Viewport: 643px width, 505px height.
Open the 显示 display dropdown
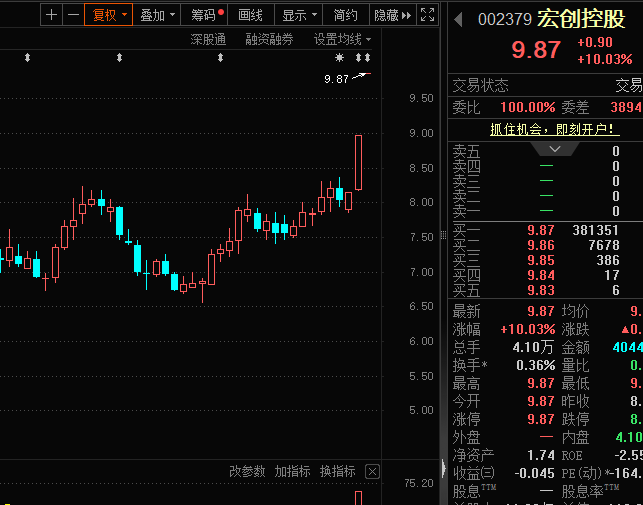299,15
